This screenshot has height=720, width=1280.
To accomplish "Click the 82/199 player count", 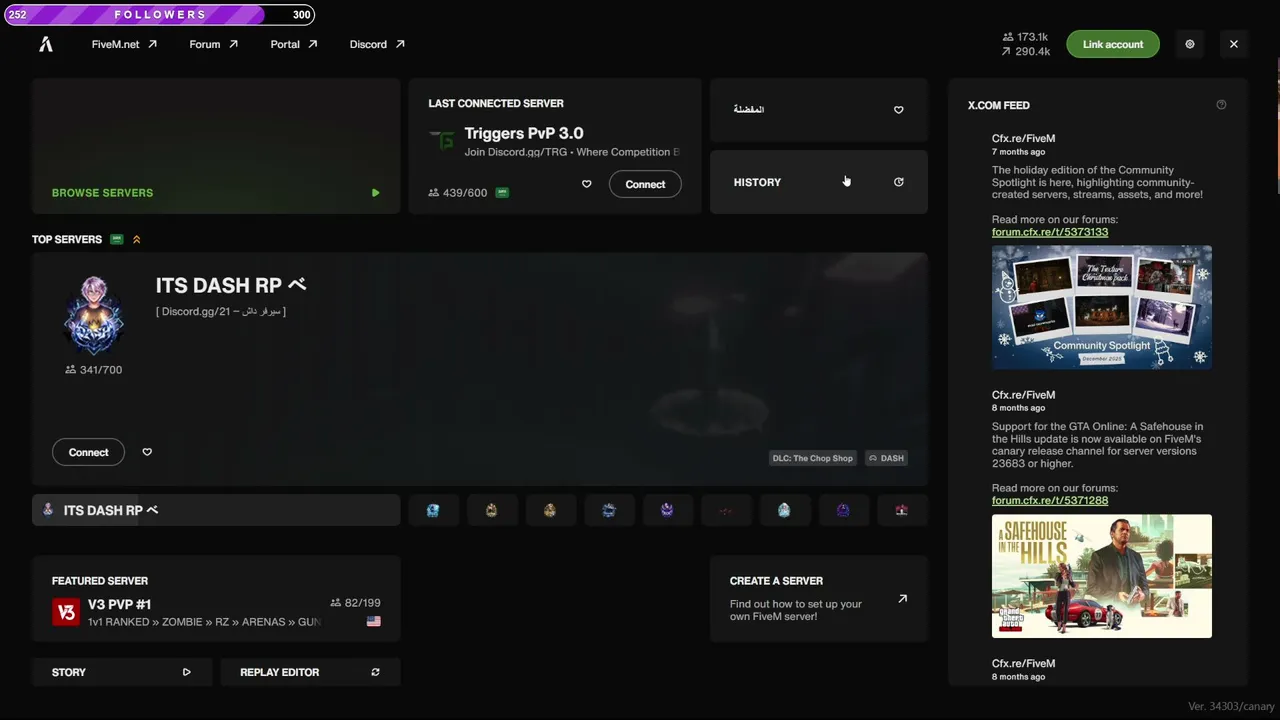I will click(355, 603).
